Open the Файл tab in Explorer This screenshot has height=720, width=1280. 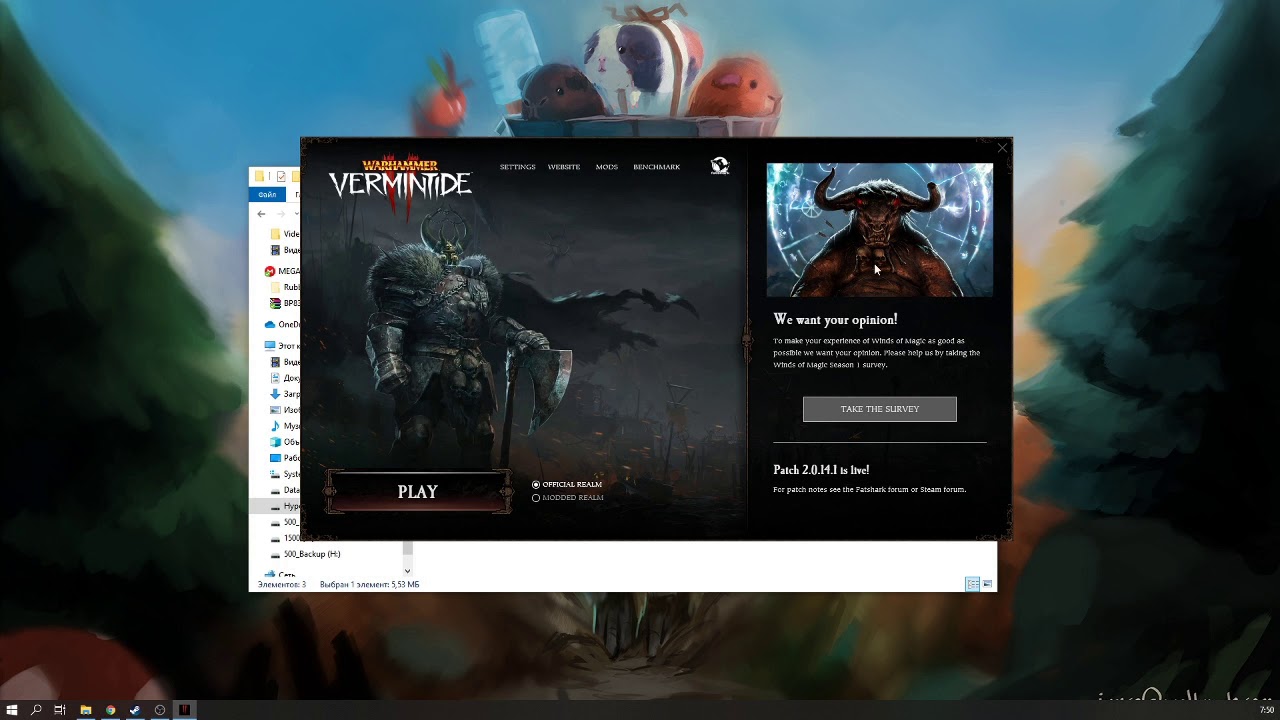pos(267,194)
